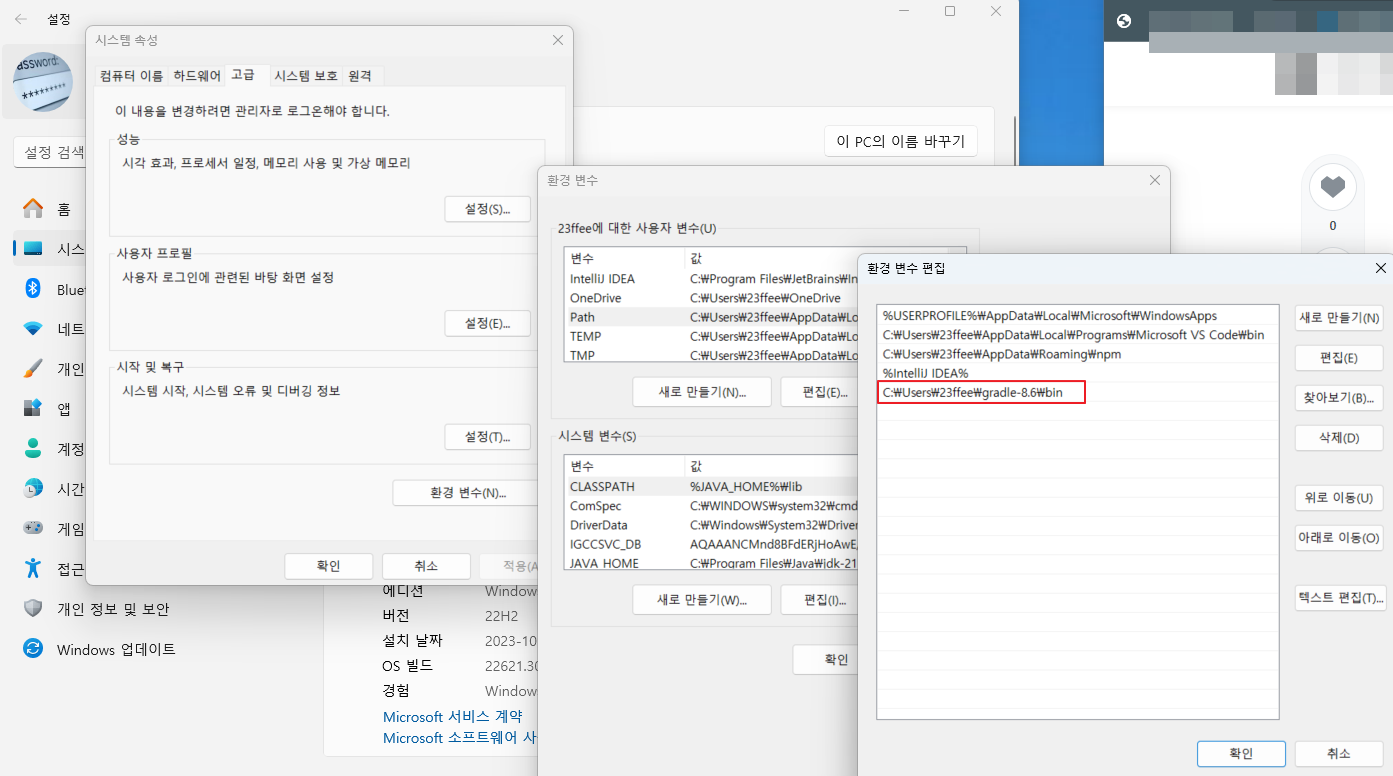1393x776 pixels.
Task: Switch to 컴퓨터 이름 tab
Action: pyautogui.click(x=131, y=76)
